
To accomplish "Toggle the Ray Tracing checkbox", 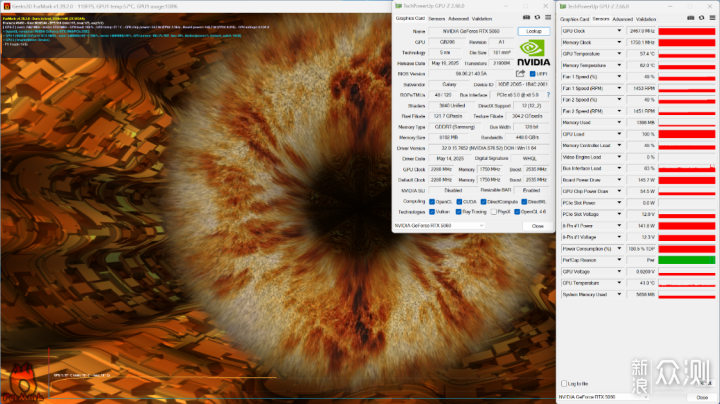I will point(458,212).
